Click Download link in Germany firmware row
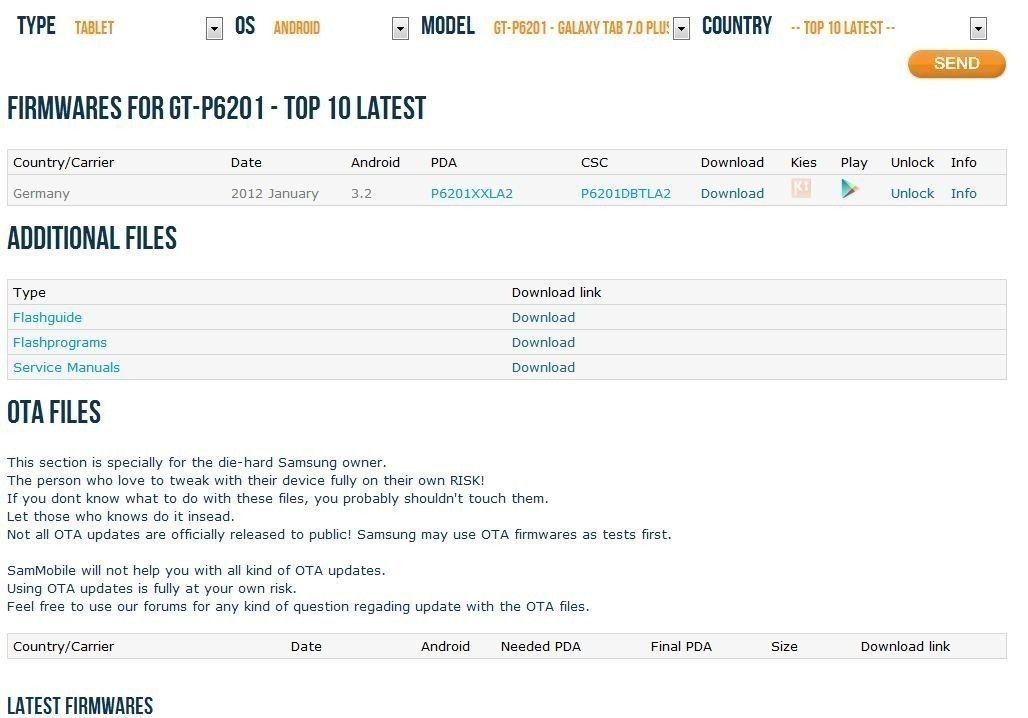The image size is (1028, 718). coord(732,193)
